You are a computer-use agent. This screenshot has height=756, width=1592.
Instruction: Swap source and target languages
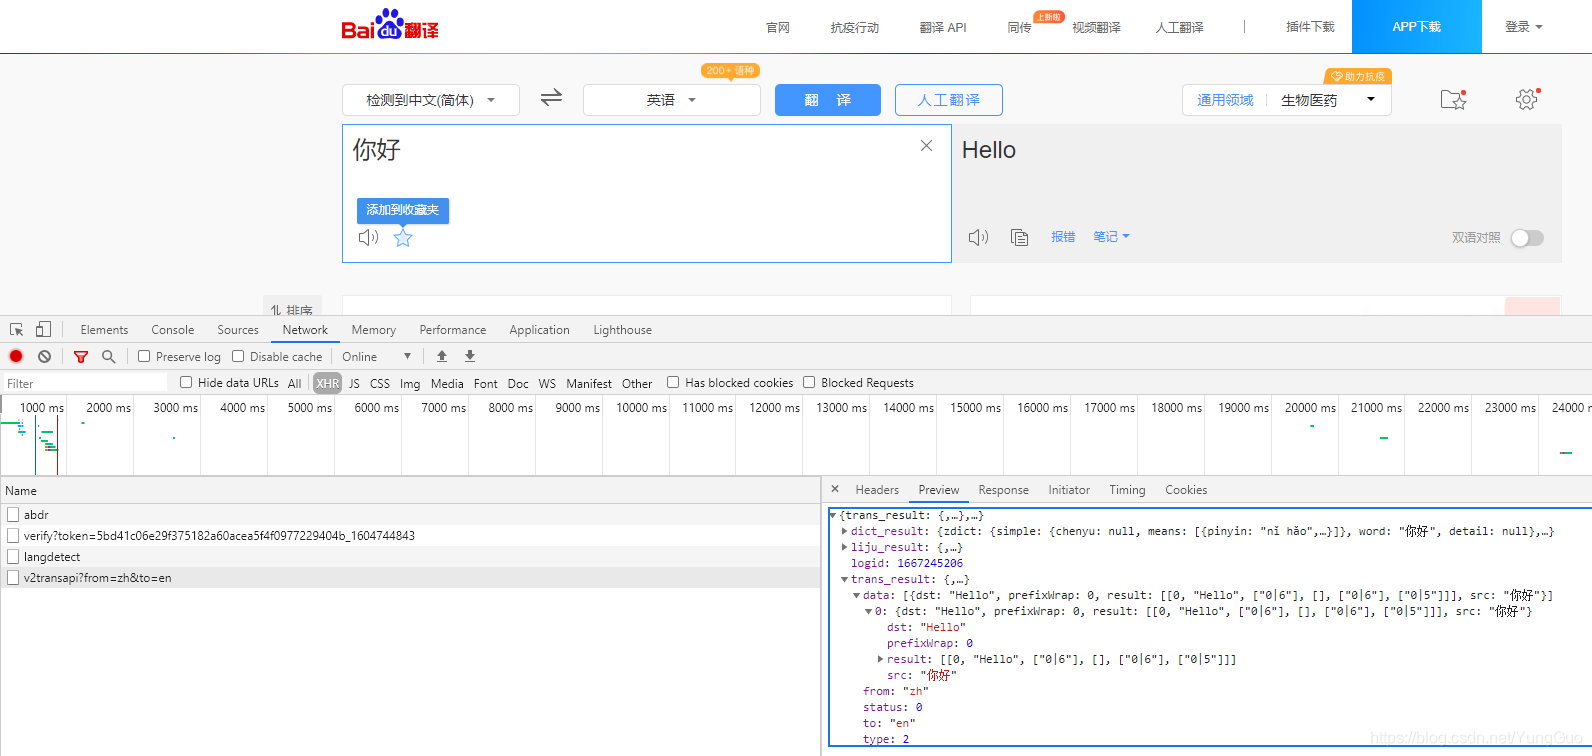tap(551, 98)
